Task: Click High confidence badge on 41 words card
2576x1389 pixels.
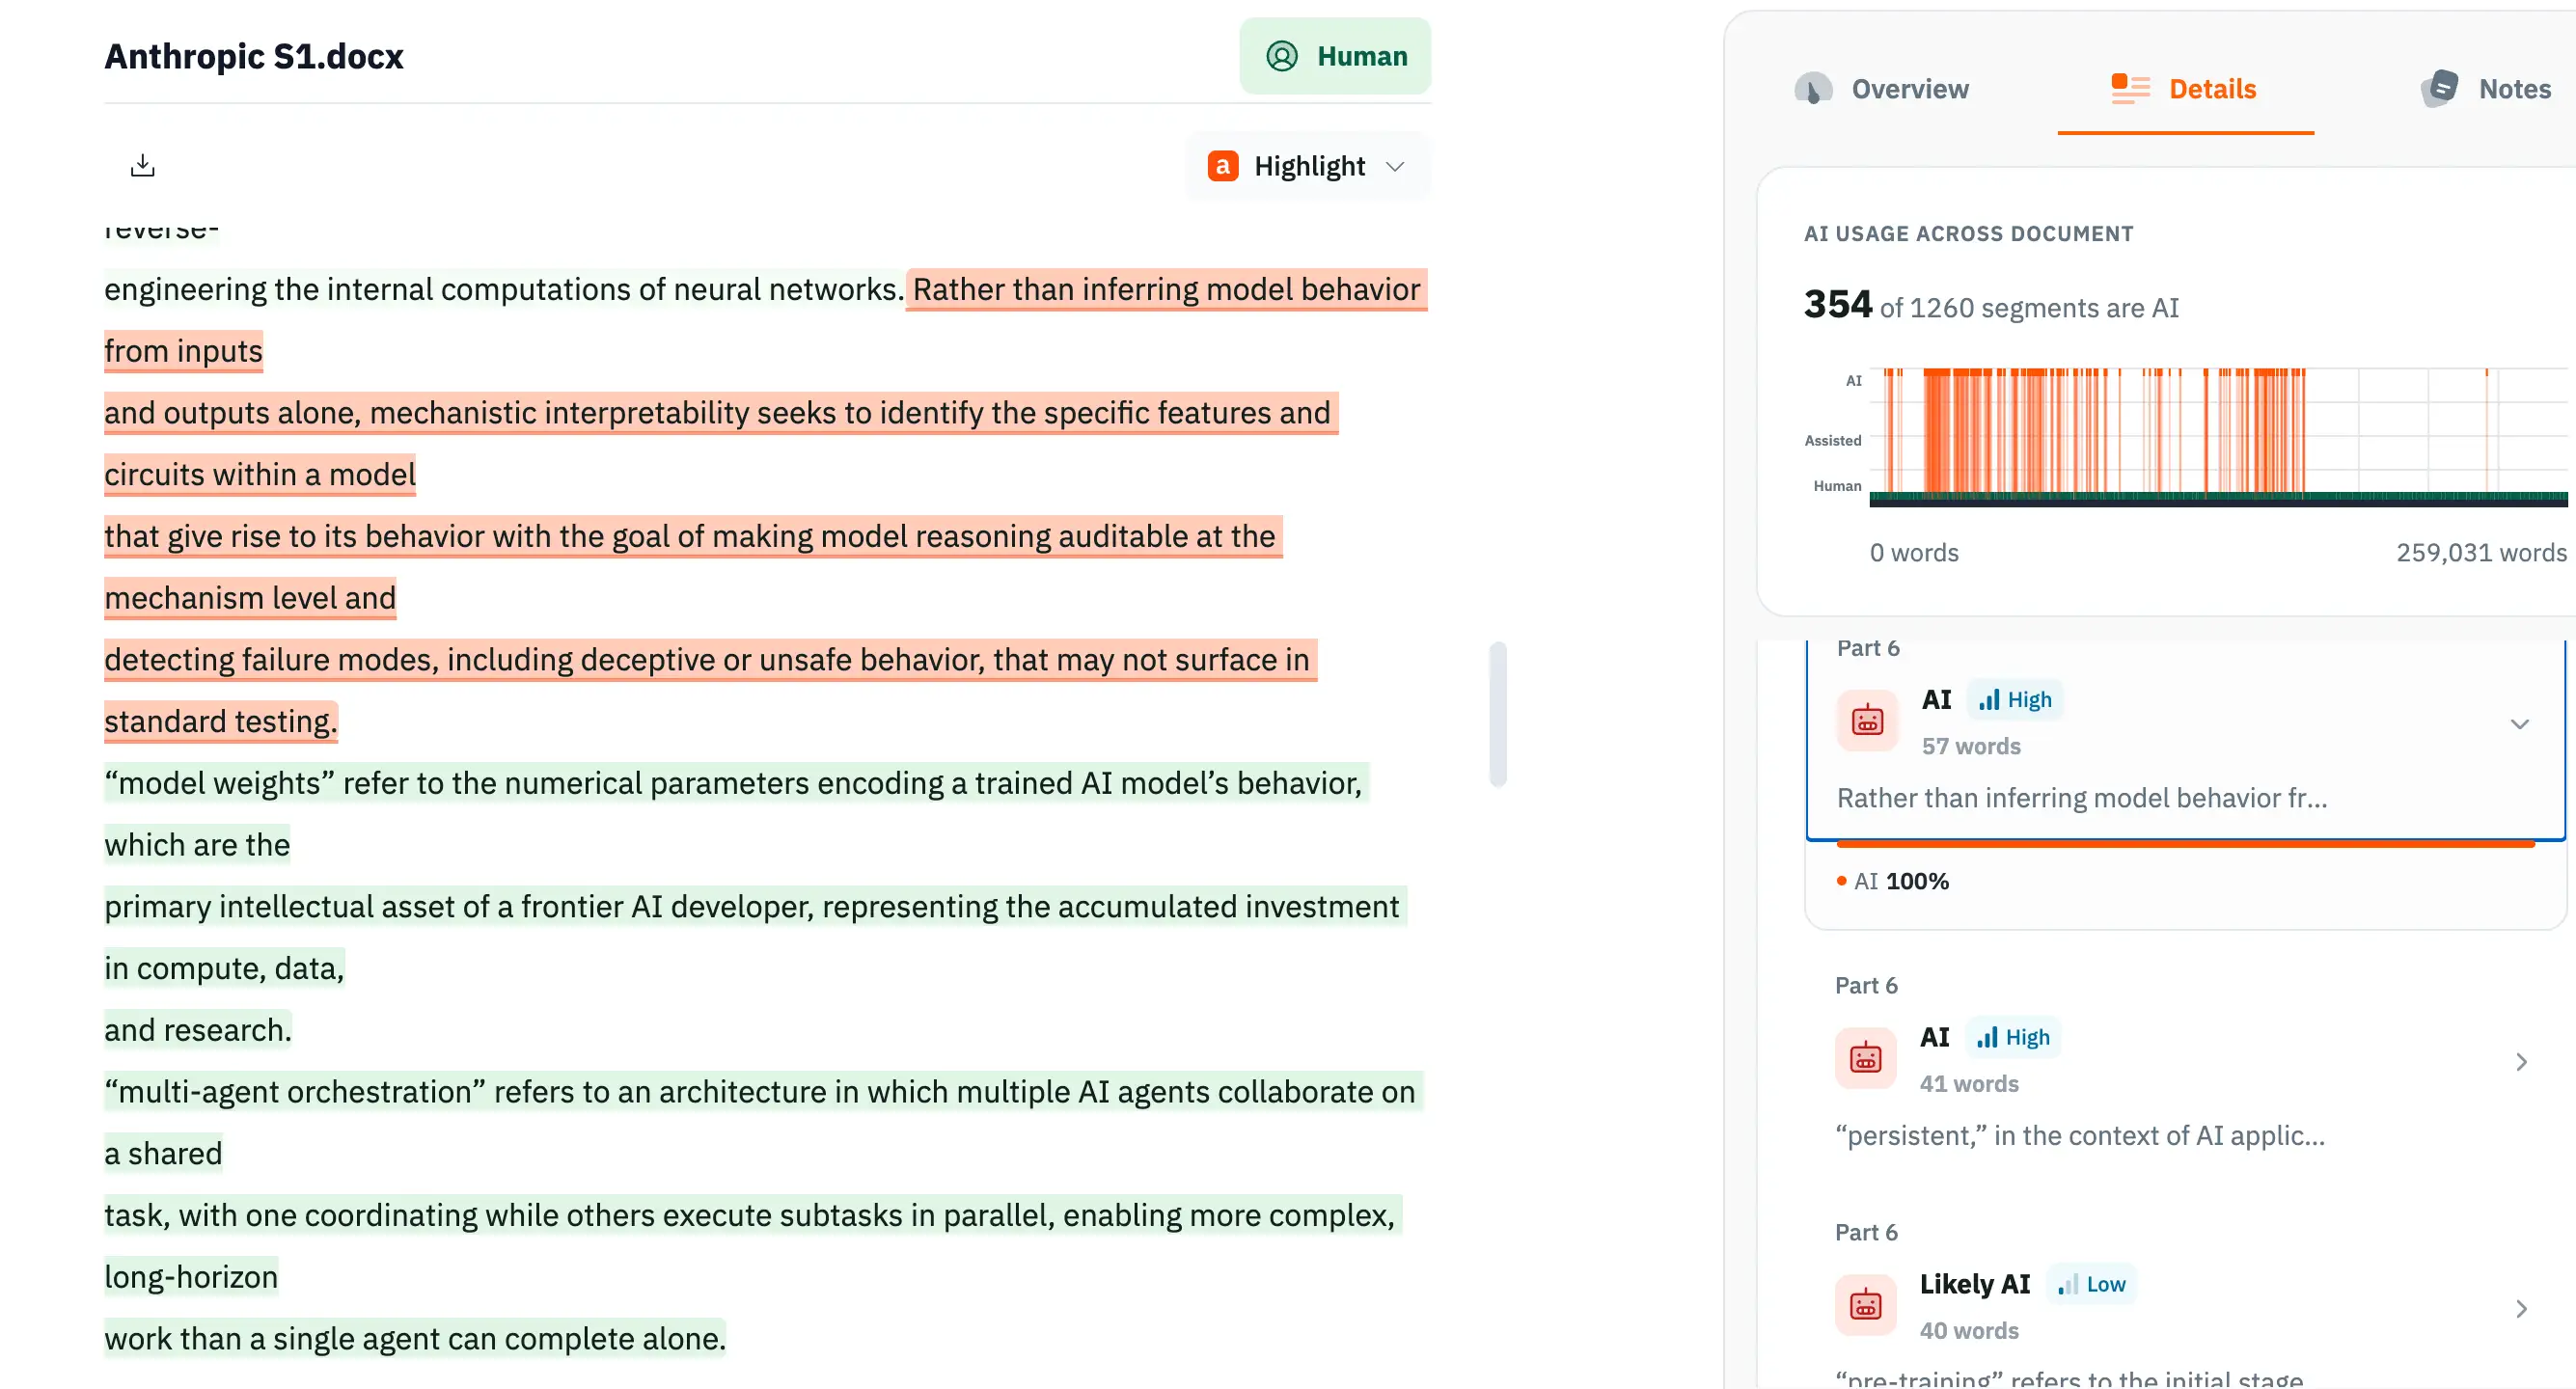Action: pos(2013,1038)
